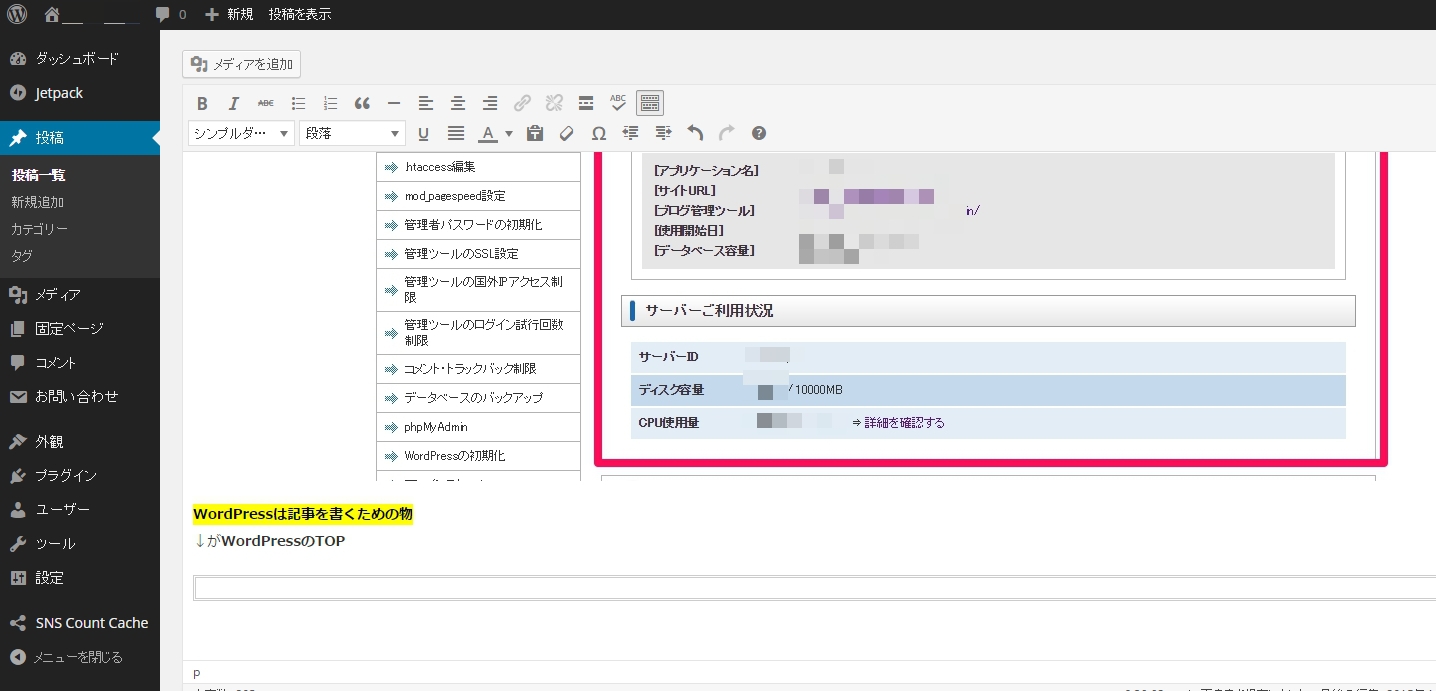Apply italic formatting
Screen dimensions: 1436x691
point(234,103)
